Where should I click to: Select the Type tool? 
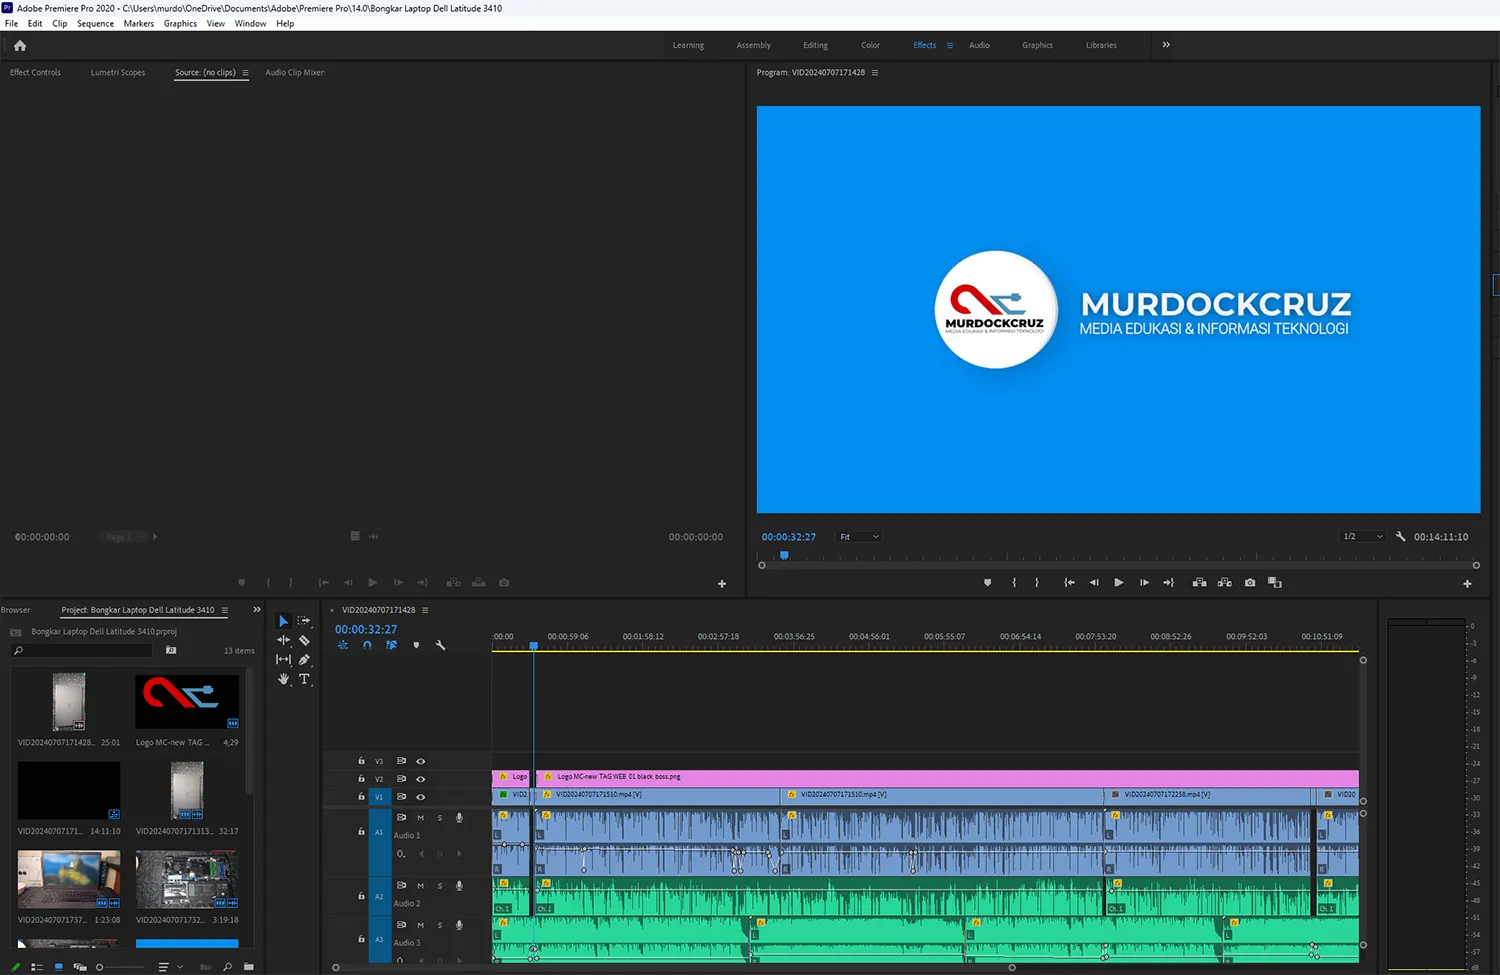pos(304,679)
